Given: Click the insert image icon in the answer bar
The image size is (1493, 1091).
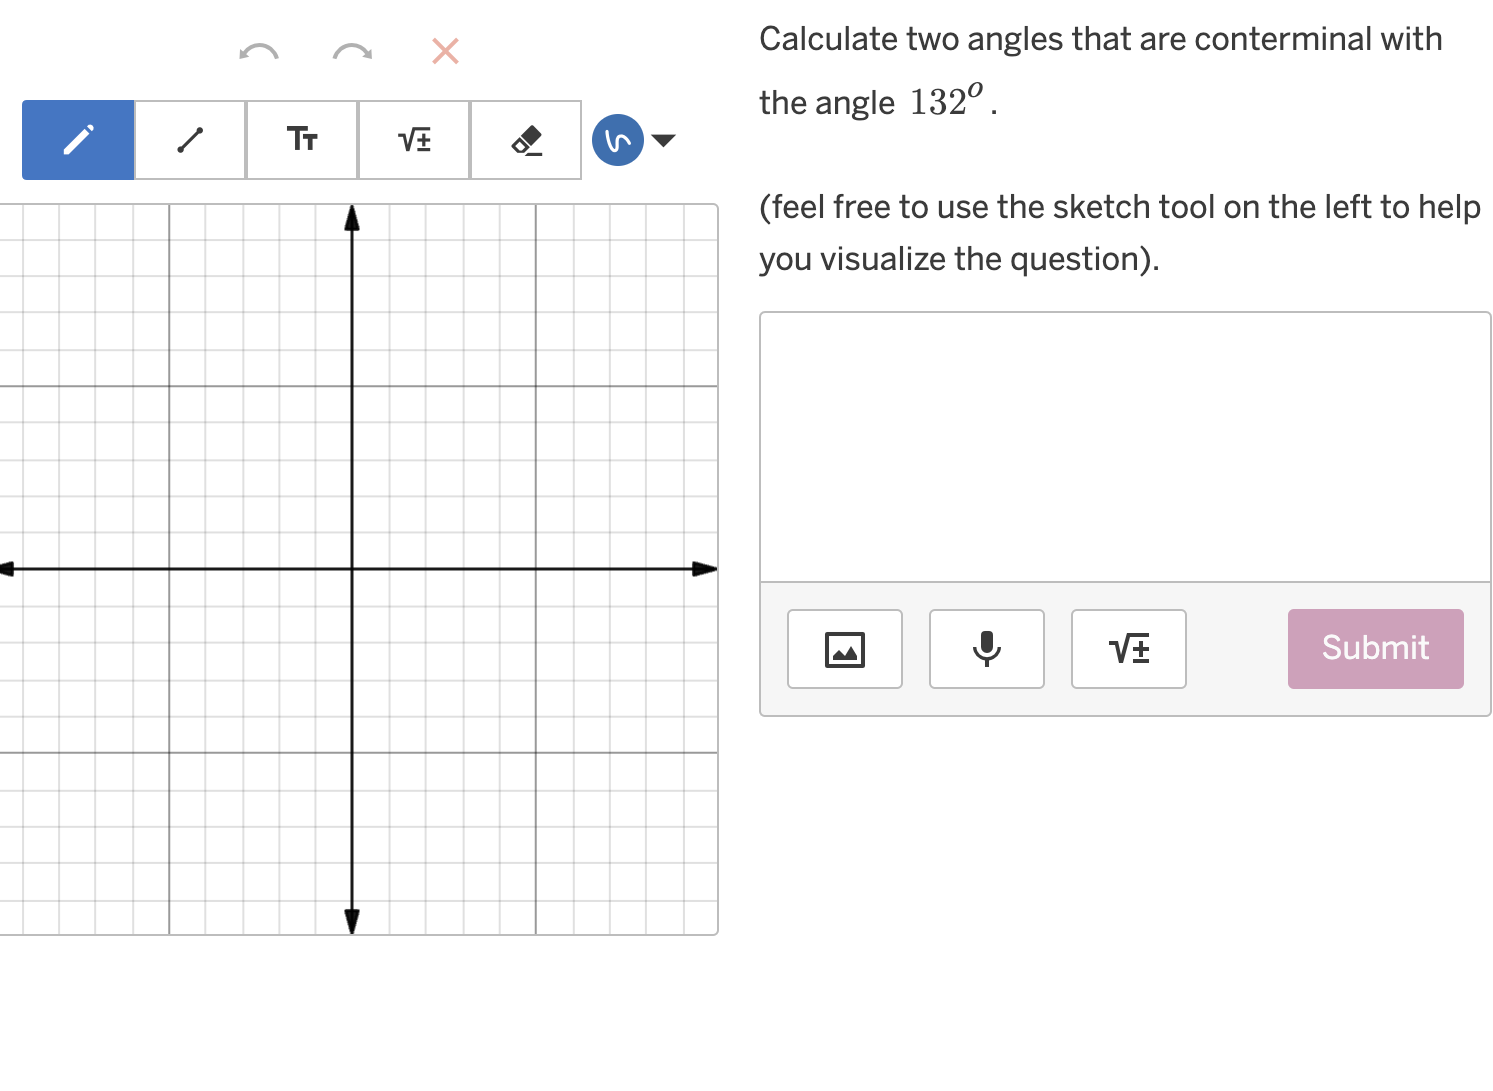Looking at the screenshot, I should pyautogui.click(x=844, y=649).
